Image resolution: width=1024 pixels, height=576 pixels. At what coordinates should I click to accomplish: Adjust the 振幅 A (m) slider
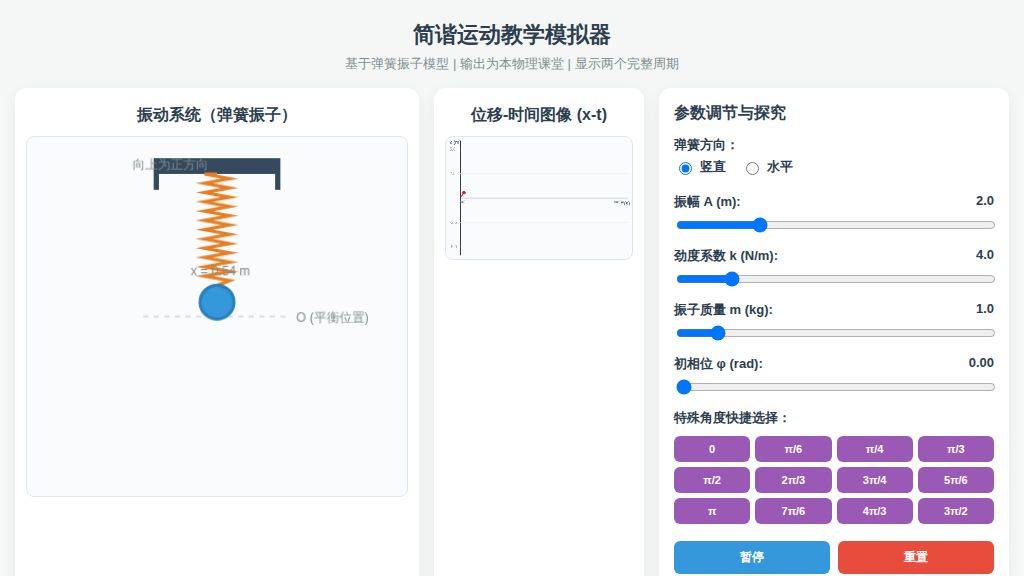point(835,225)
